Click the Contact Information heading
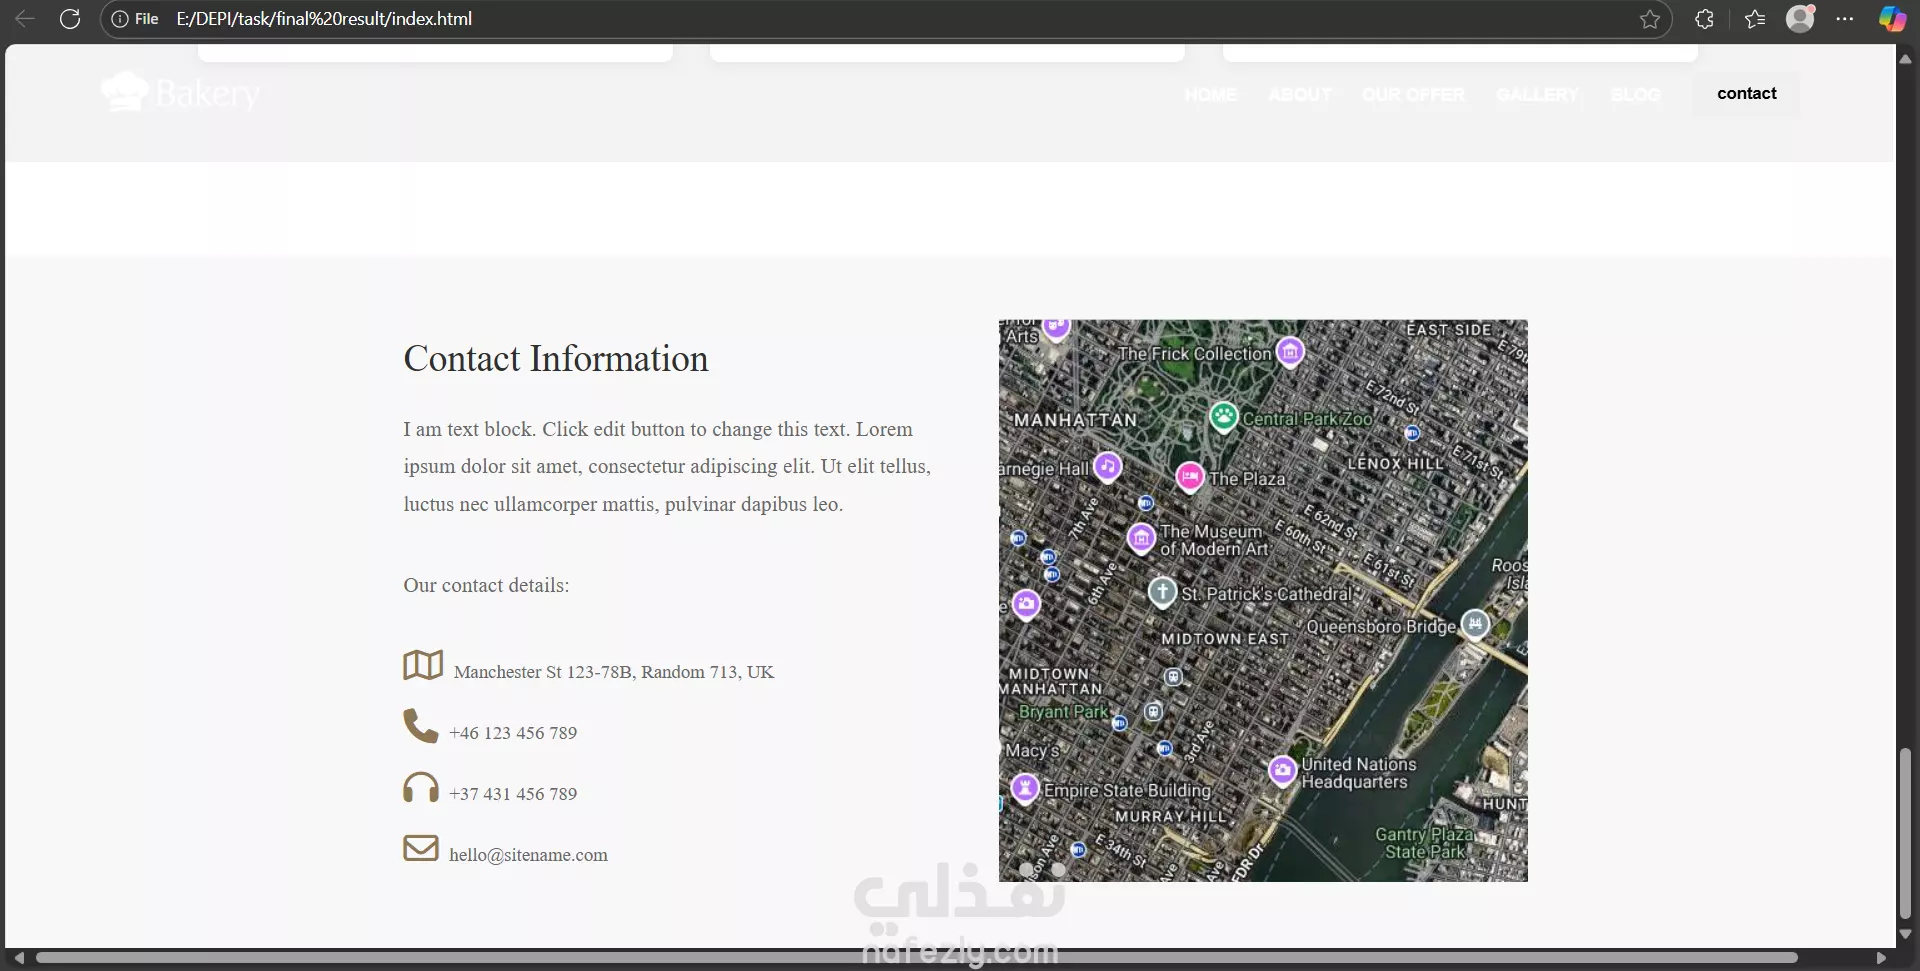1920x971 pixels. click(556, 359)
